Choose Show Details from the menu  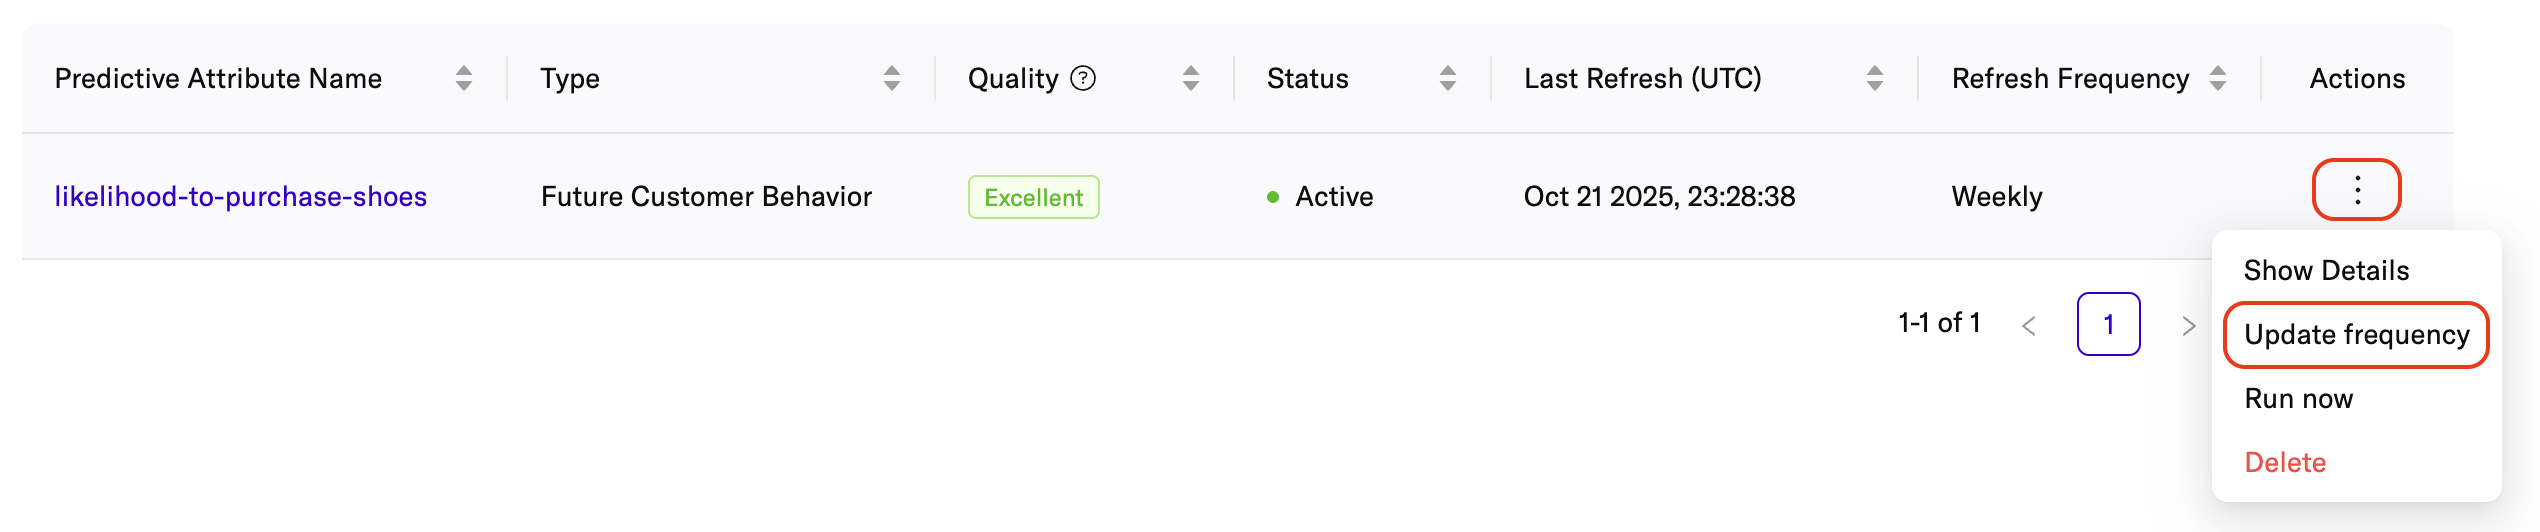[2326, 270]
